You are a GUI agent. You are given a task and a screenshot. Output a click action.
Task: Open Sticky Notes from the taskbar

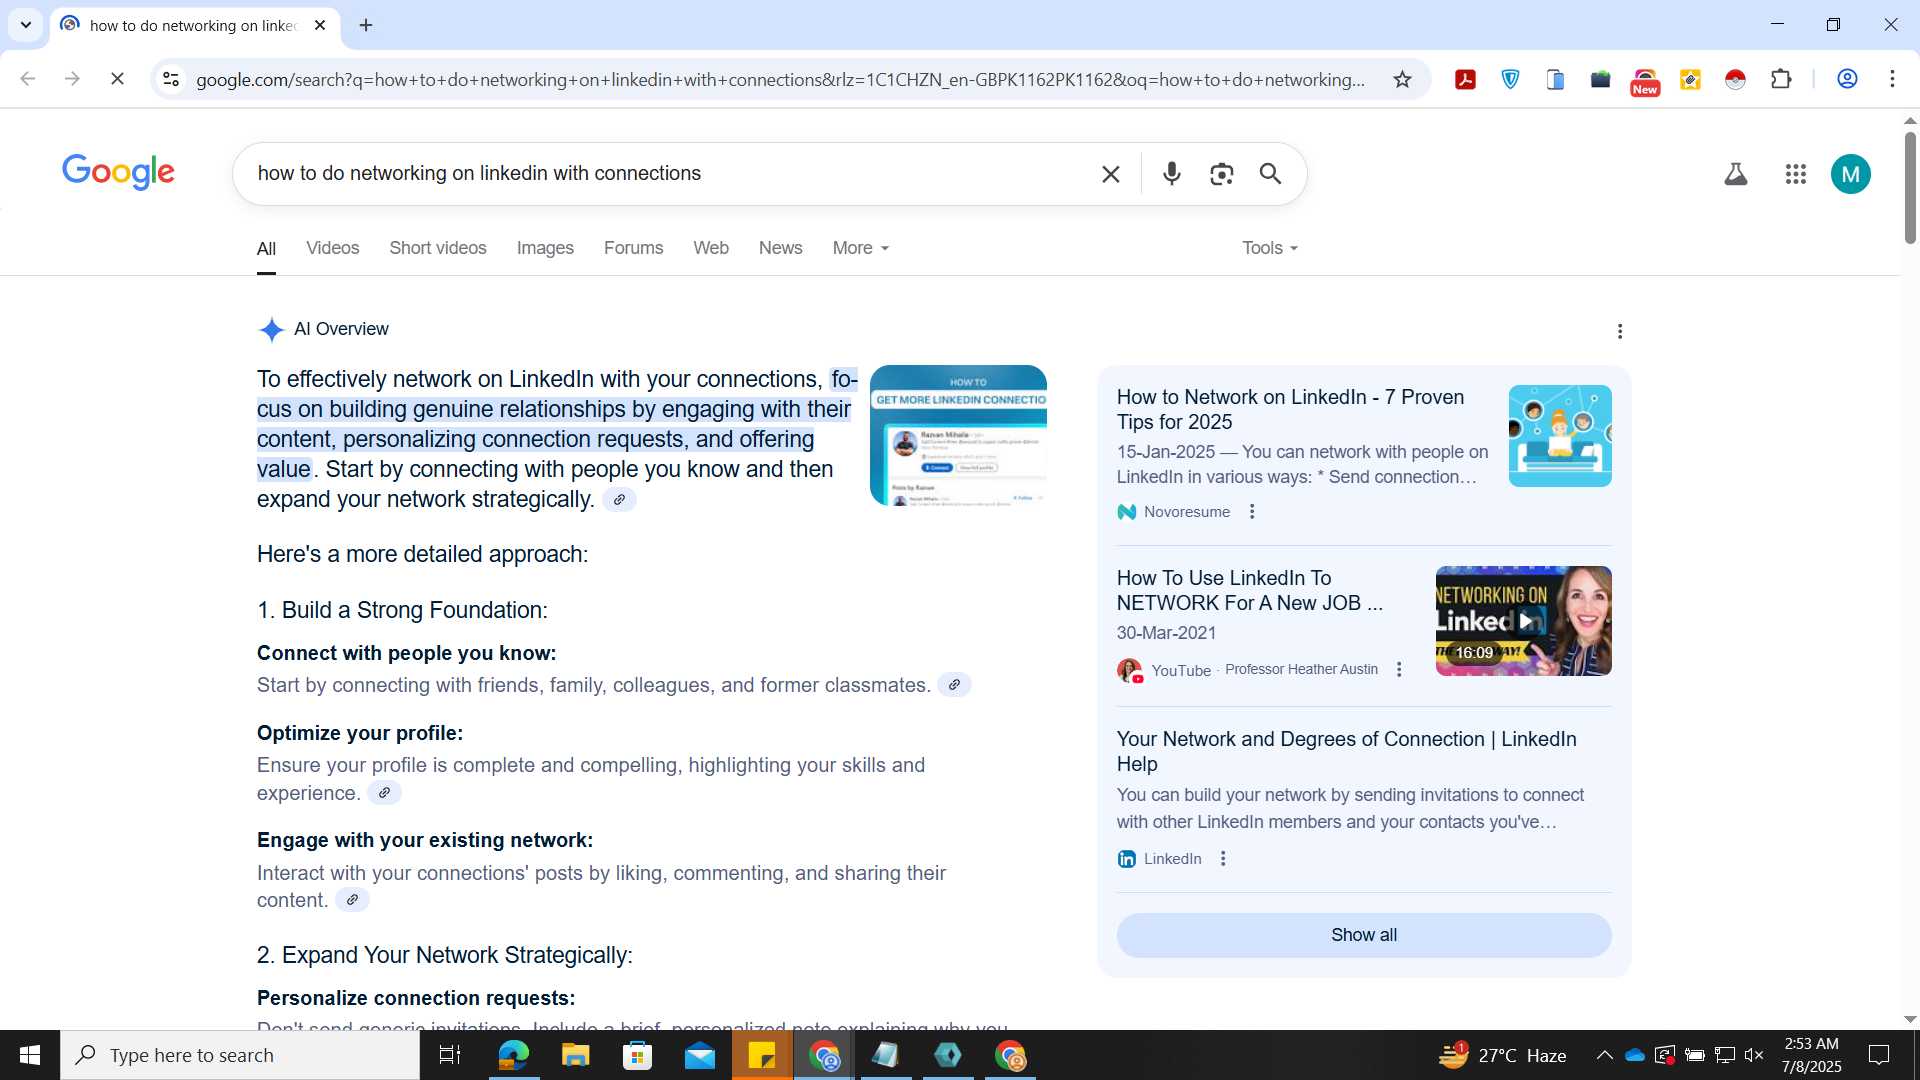click(762, 1055)
